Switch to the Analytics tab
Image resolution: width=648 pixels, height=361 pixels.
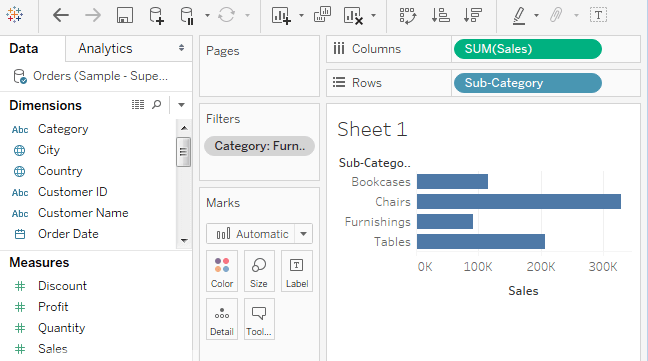pyautogui.click(x=105, y=49)
